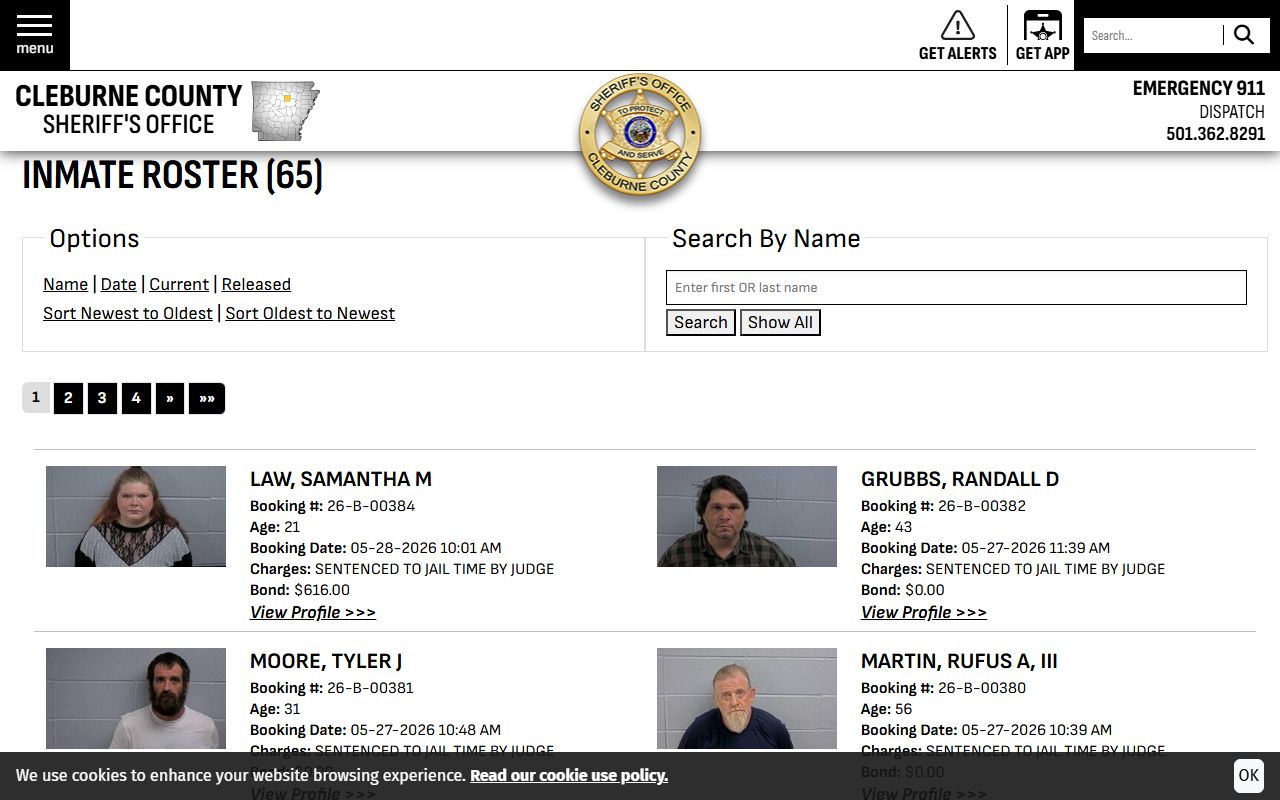Open Samantha Law's mugshot thumbnail
Screen dimensions: 1280x800
136,516
